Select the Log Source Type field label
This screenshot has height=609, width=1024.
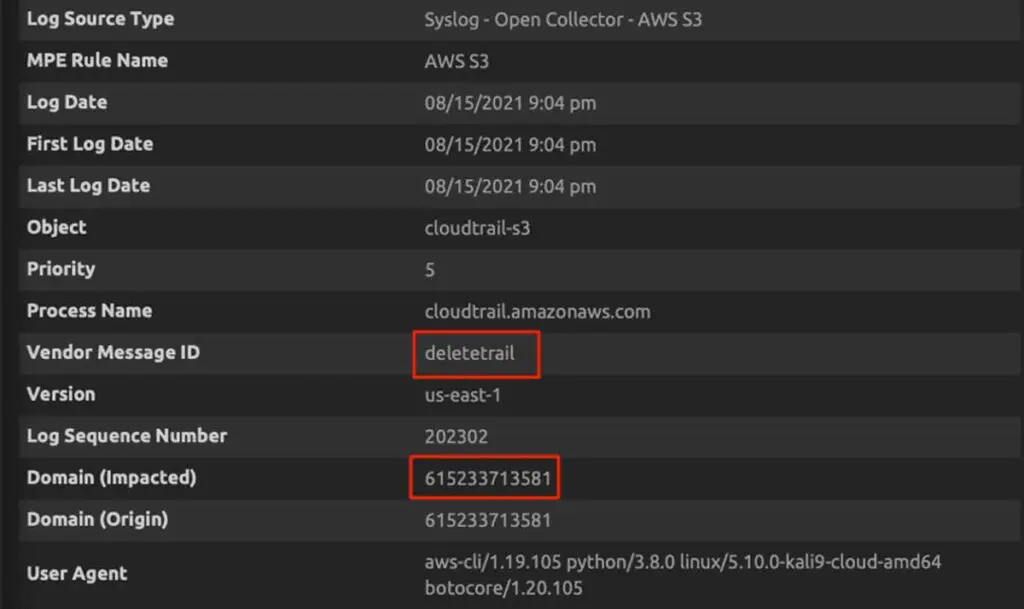(100, 18)
